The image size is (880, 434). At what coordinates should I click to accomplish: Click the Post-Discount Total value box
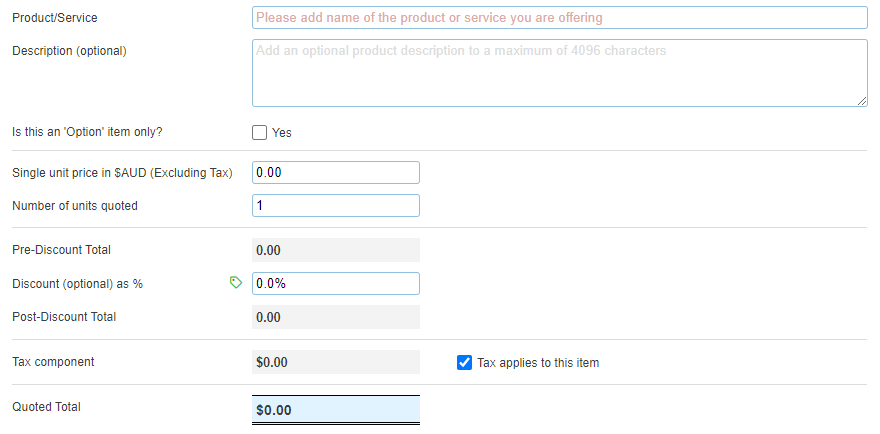tap(336, 317)
